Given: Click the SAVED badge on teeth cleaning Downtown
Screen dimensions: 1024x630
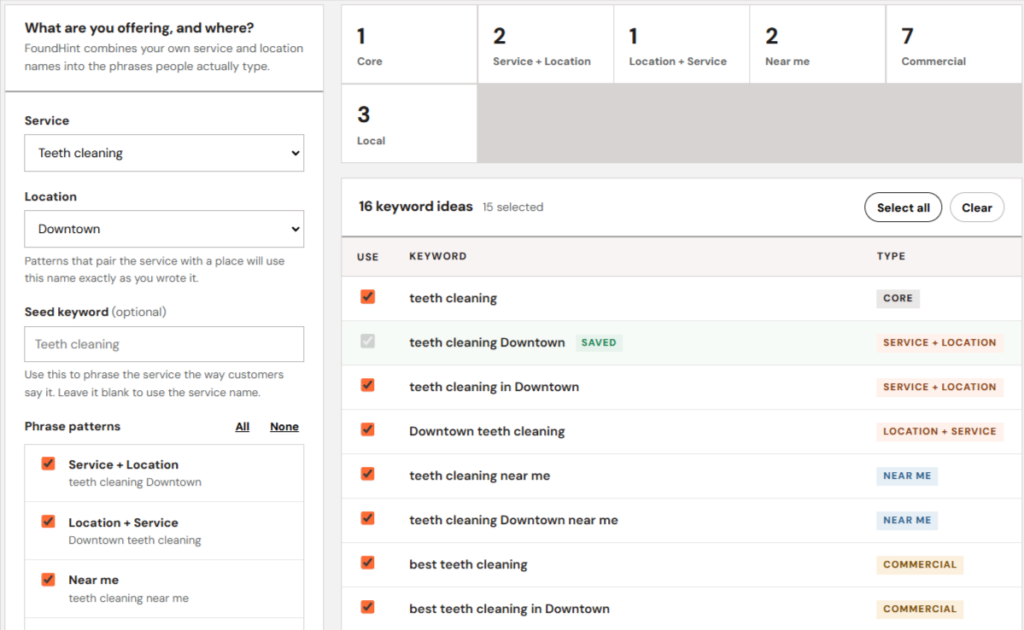Looking at the screenshot, I should coord(599,342).
